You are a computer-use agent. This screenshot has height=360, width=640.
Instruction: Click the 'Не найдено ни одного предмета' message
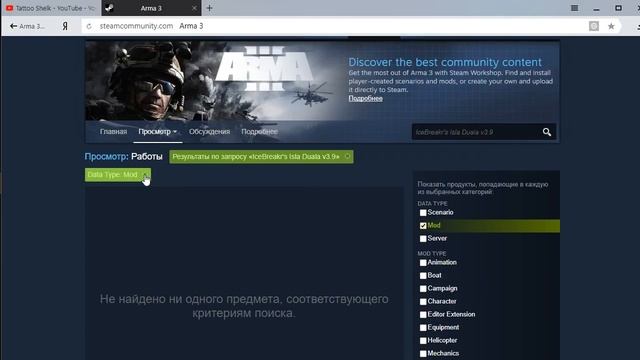[244, 306]
